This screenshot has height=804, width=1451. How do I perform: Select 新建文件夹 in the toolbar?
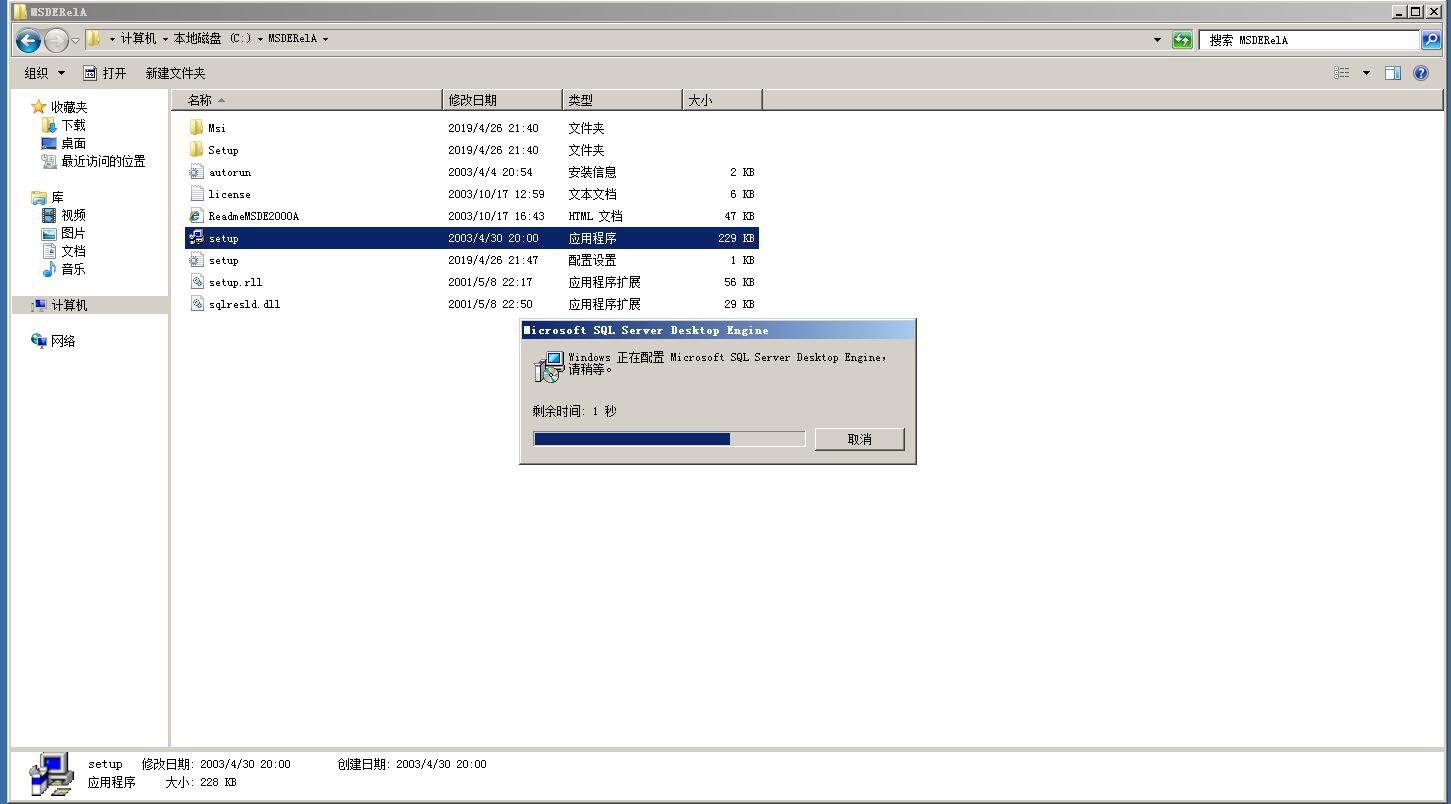pyautogui.click(x=175, y=72)
